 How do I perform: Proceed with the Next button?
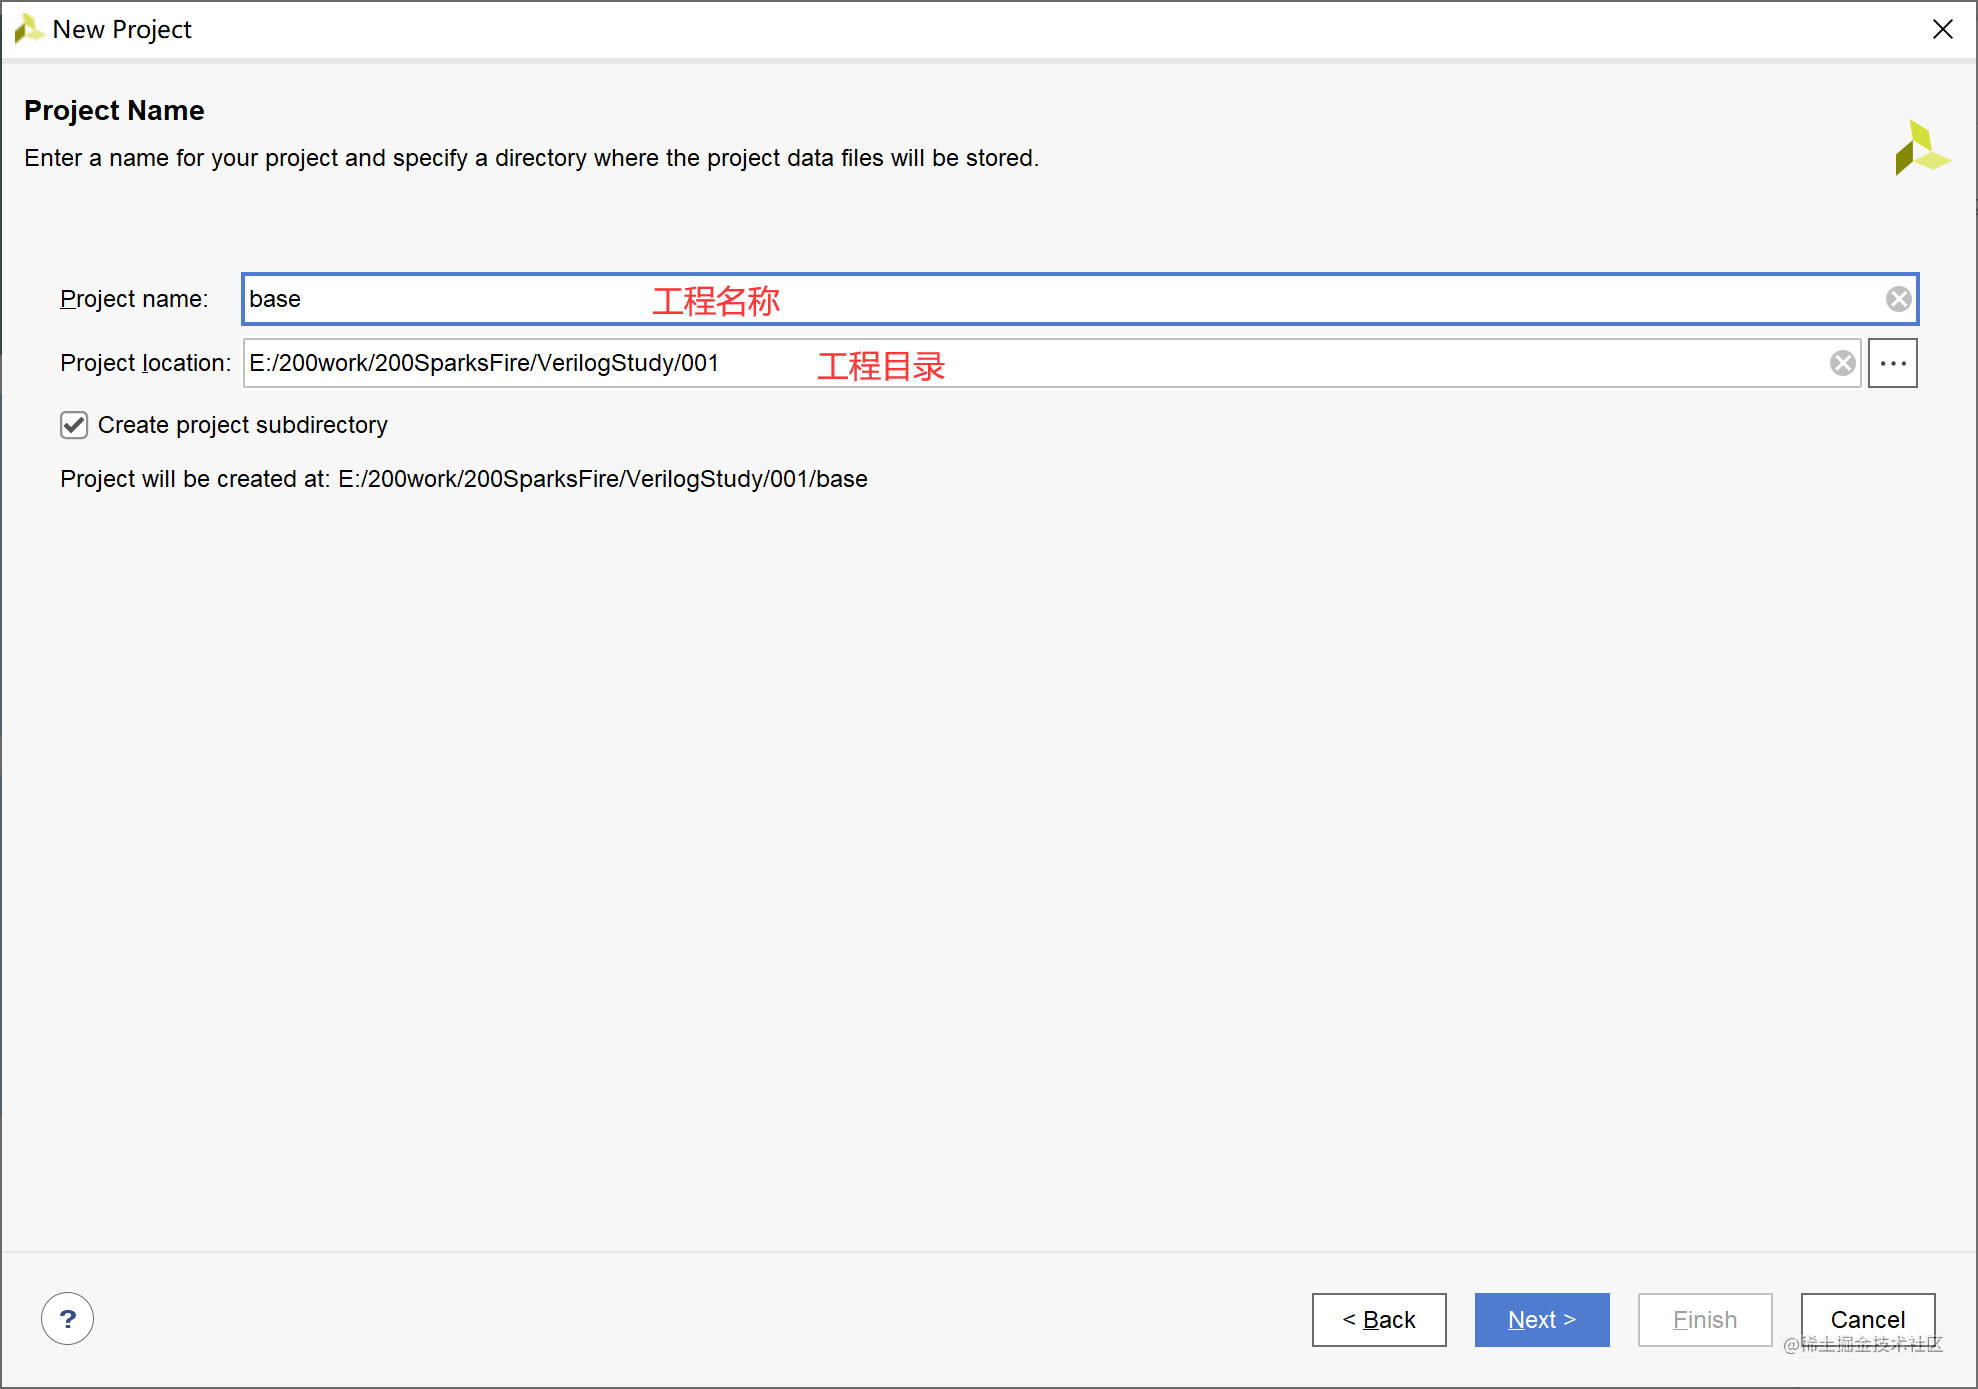click(1541, 1319)
